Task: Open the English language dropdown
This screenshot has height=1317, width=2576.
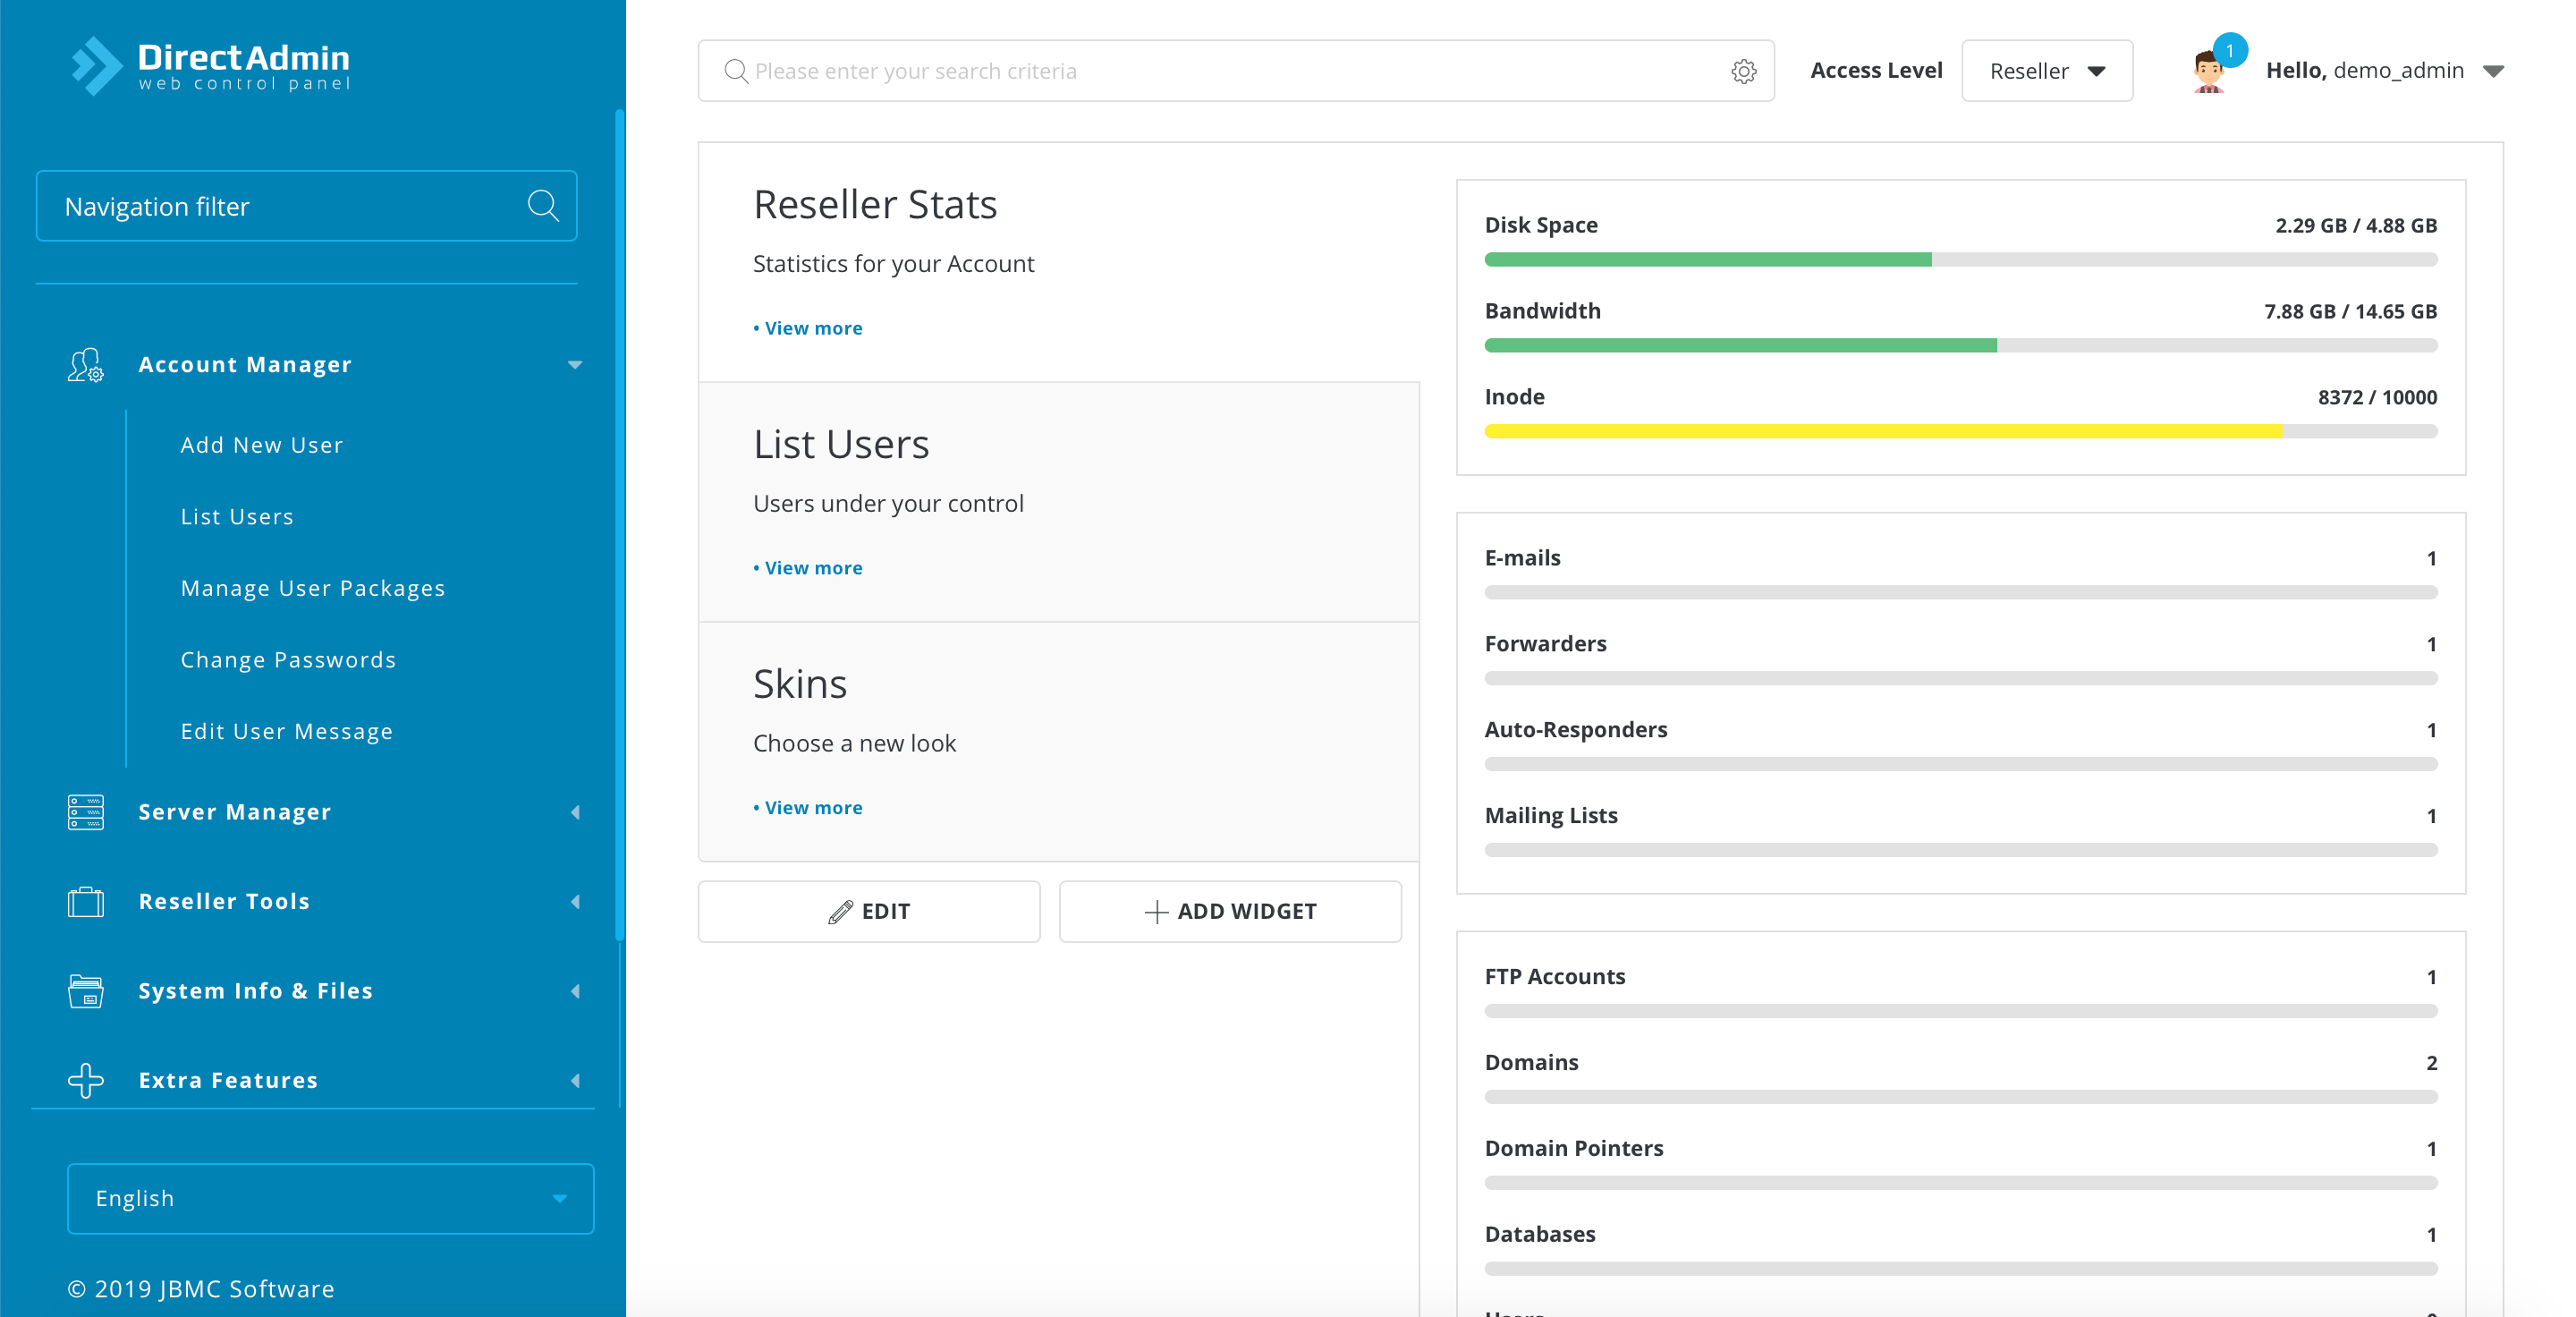Action: pos(330,1198)
